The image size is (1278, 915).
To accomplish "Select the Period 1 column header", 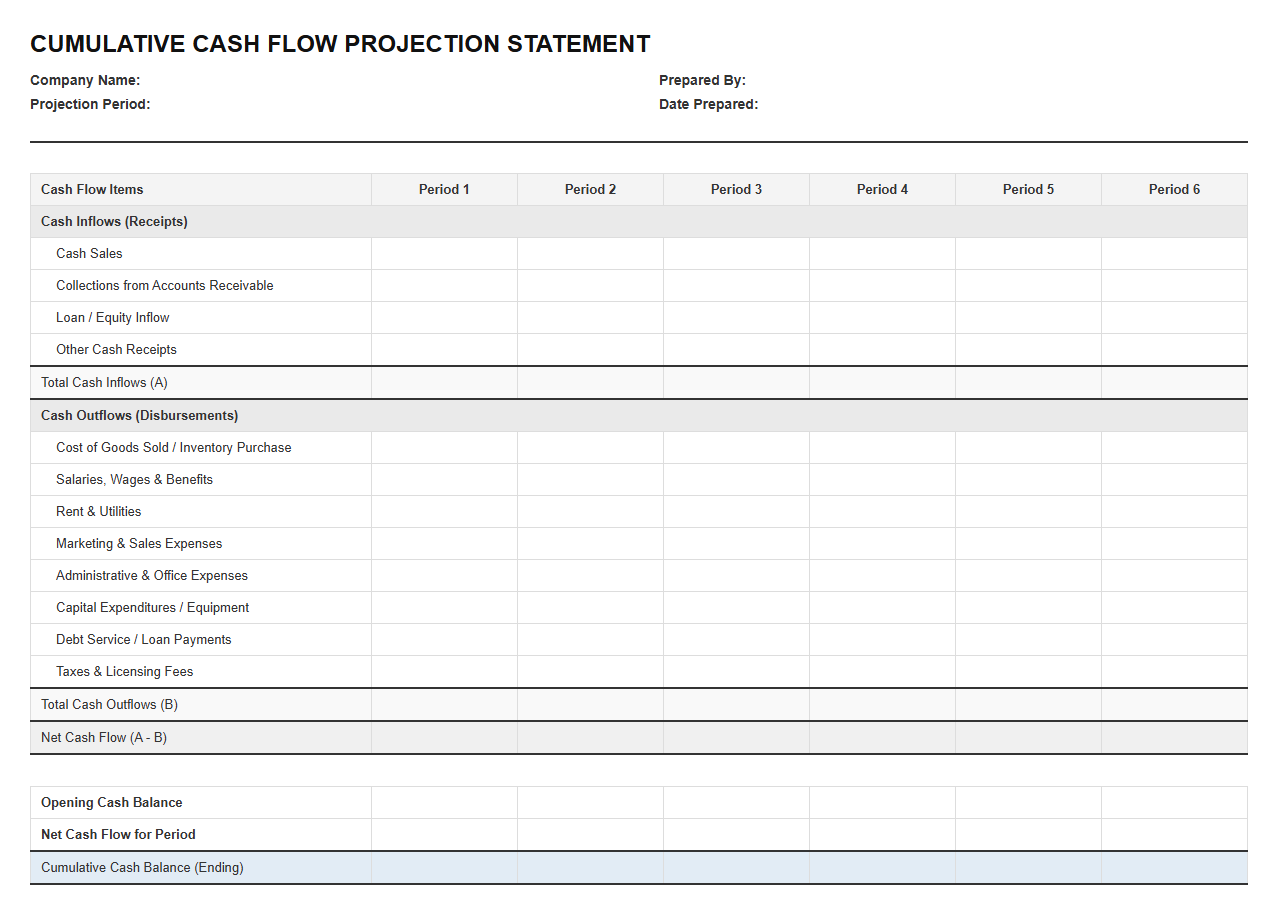I will click(444, 189).
